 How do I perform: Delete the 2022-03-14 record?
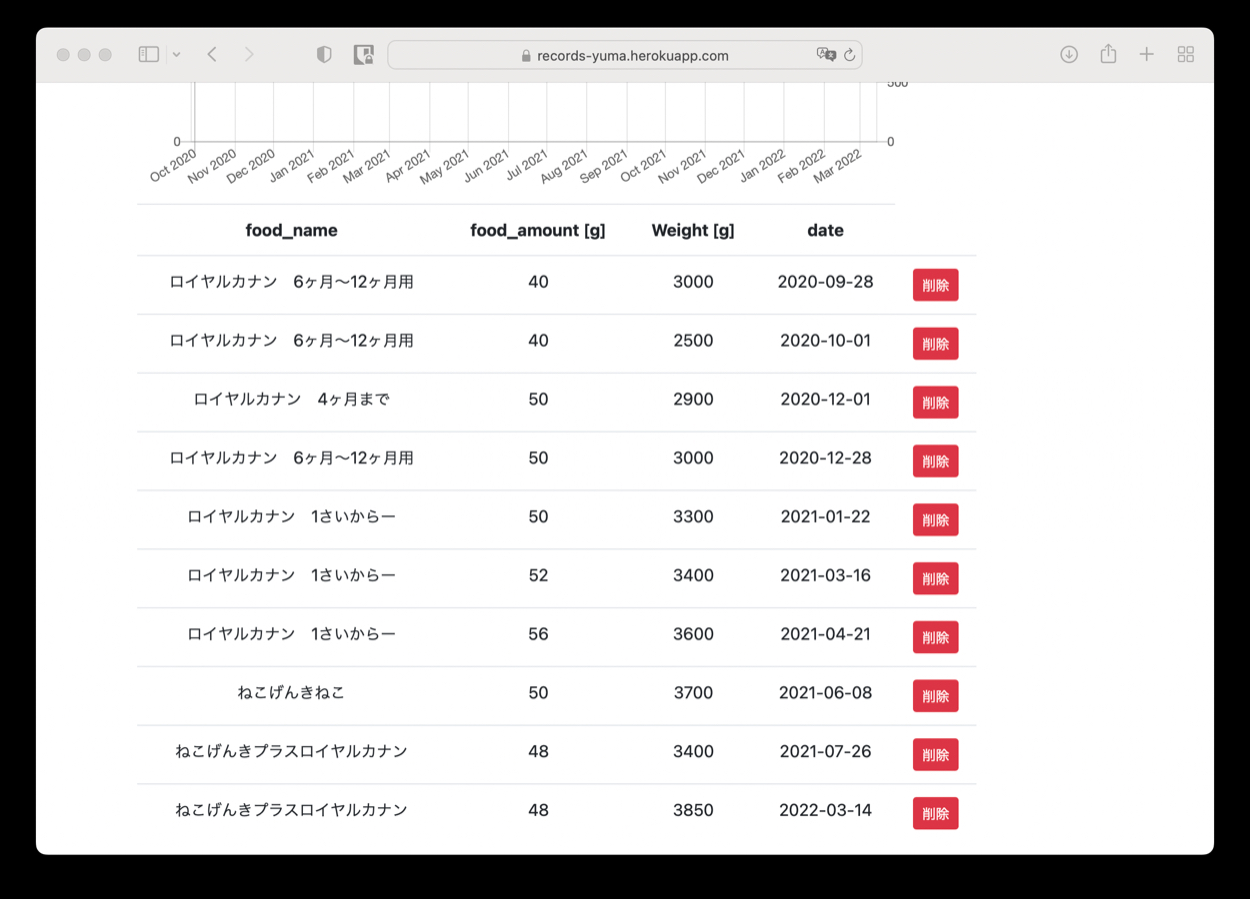tap(935, 813)
